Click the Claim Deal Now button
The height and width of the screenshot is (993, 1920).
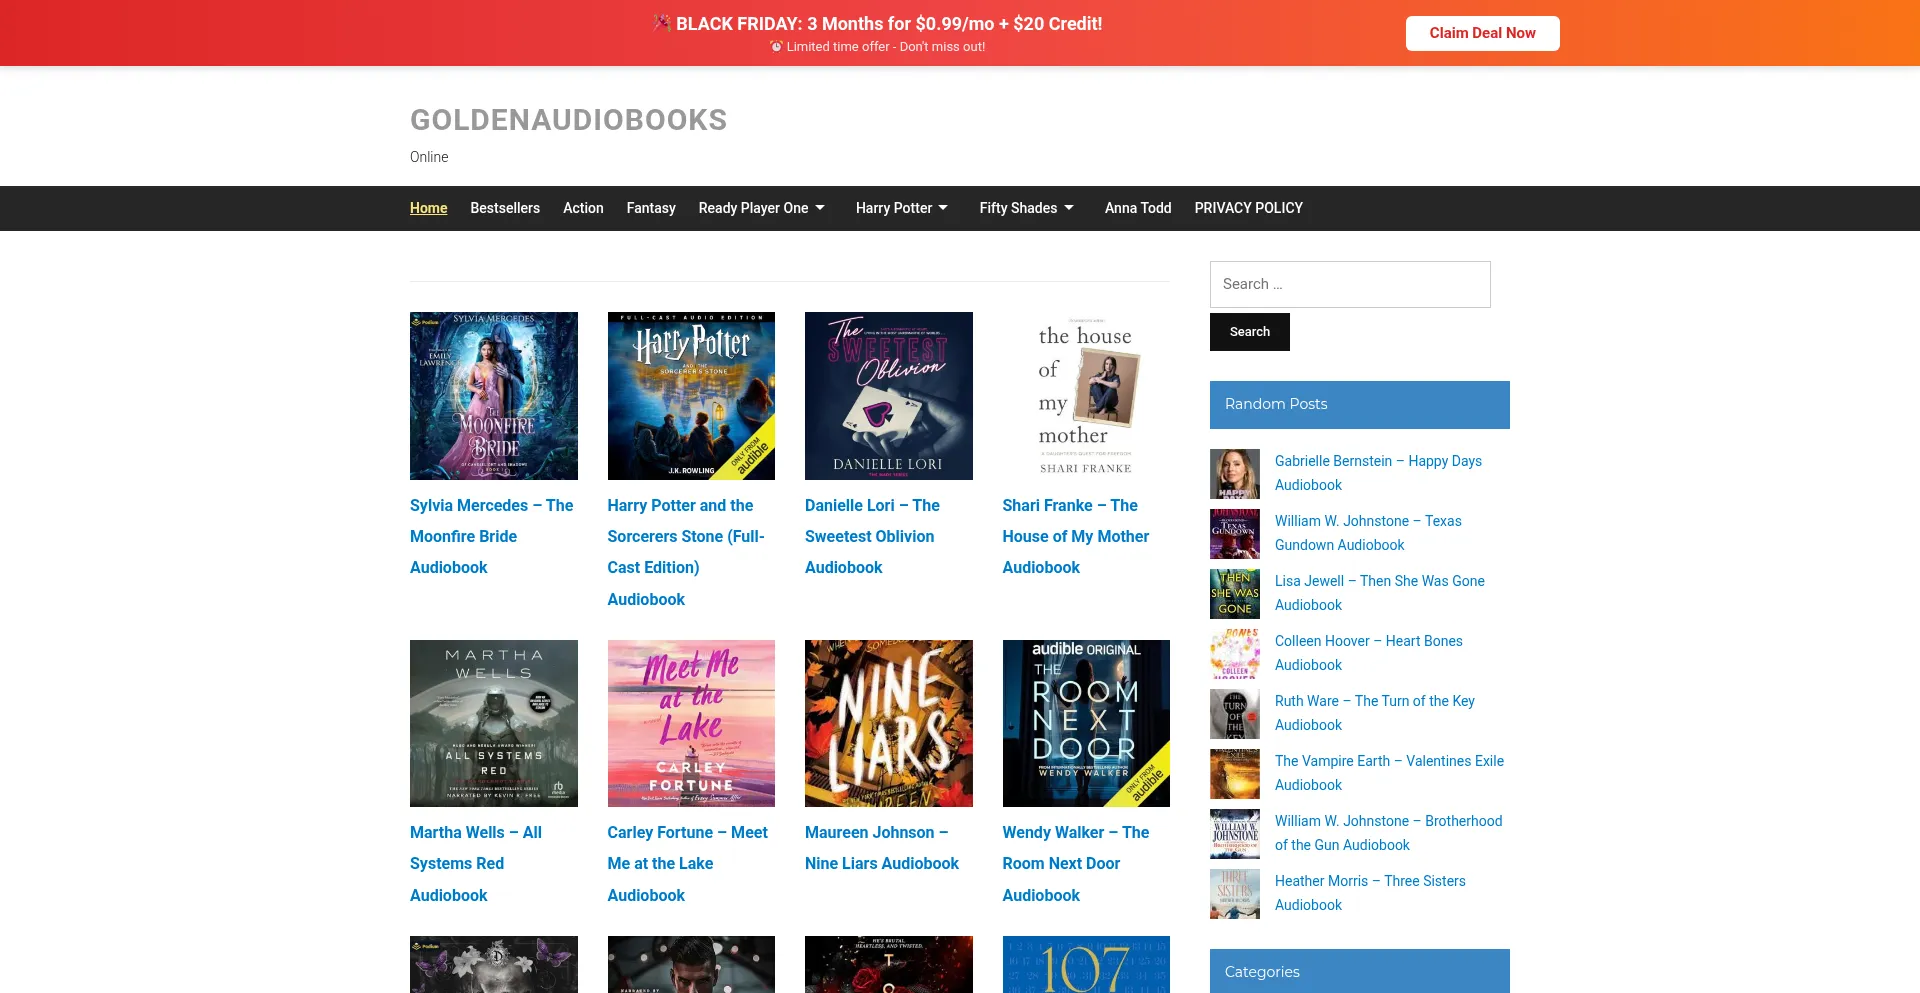click(1482, 33)
